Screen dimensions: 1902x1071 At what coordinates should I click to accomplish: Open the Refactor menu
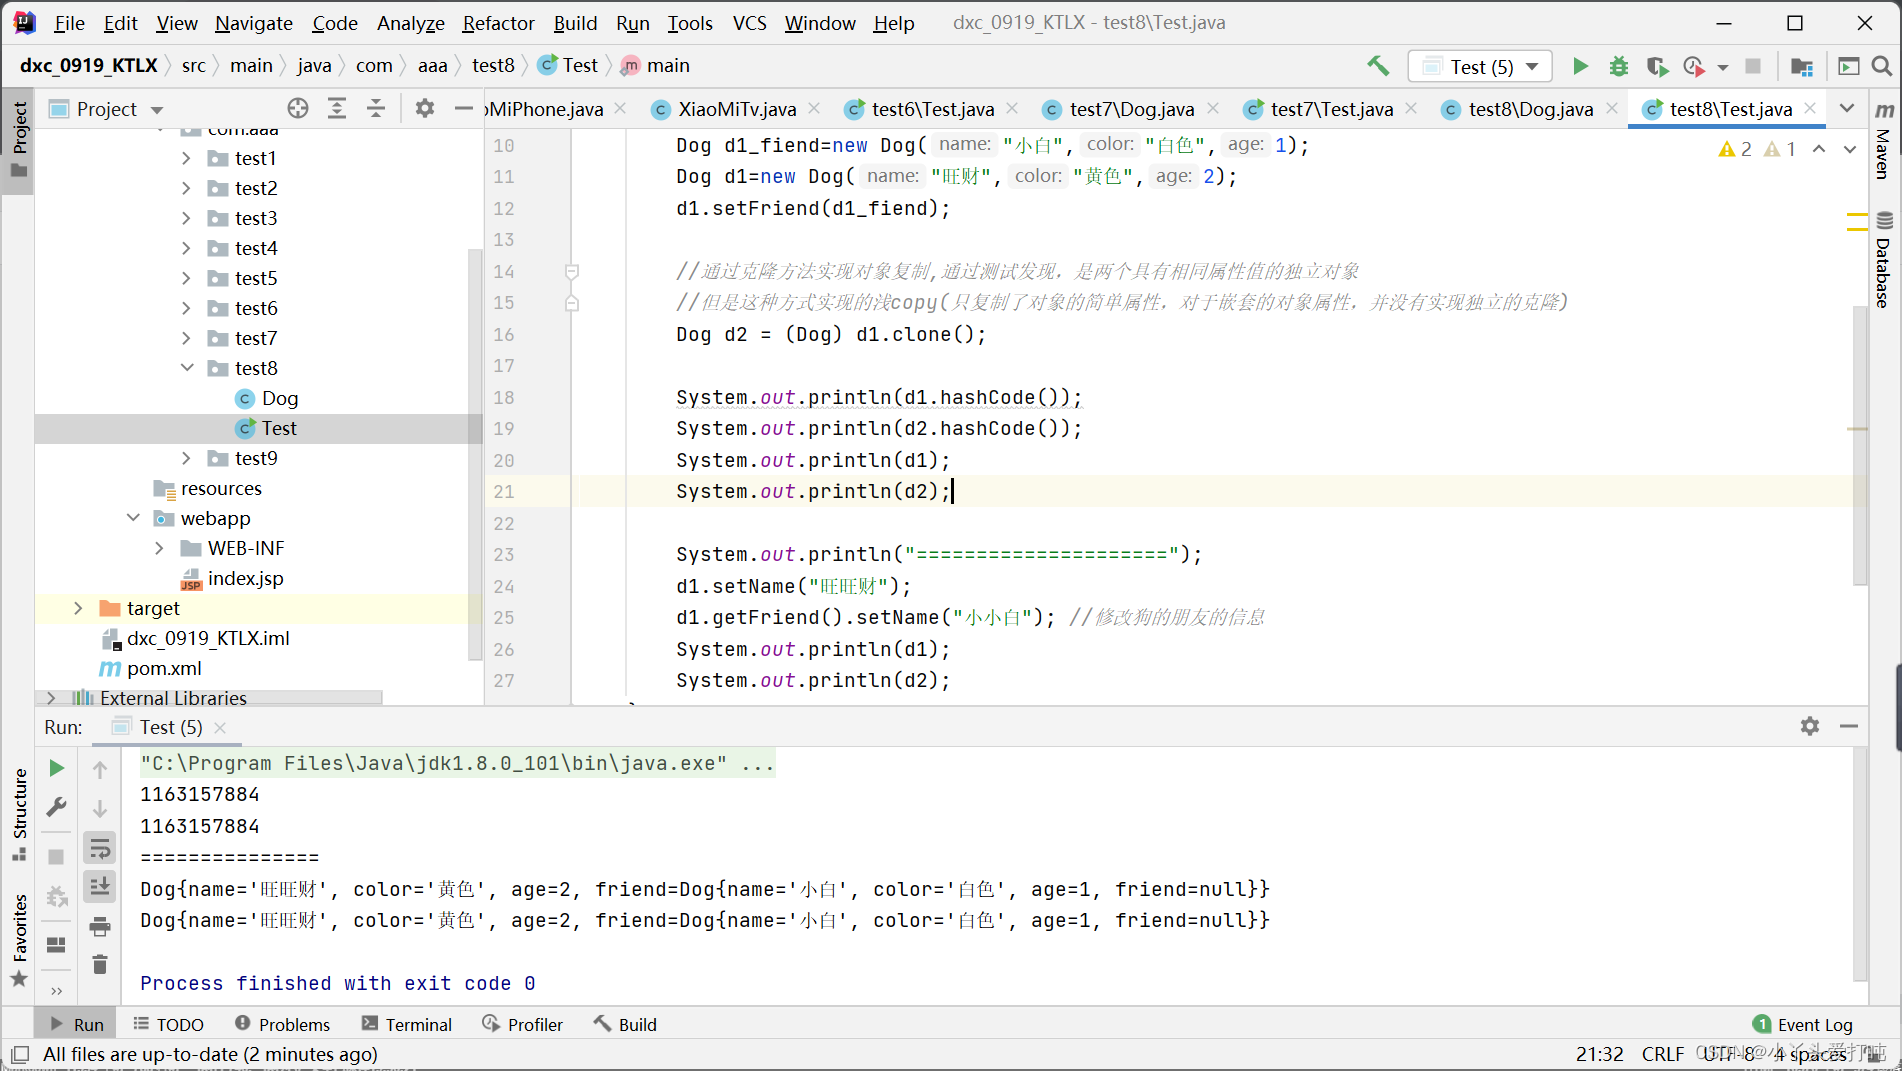click(x=498, y=22)
